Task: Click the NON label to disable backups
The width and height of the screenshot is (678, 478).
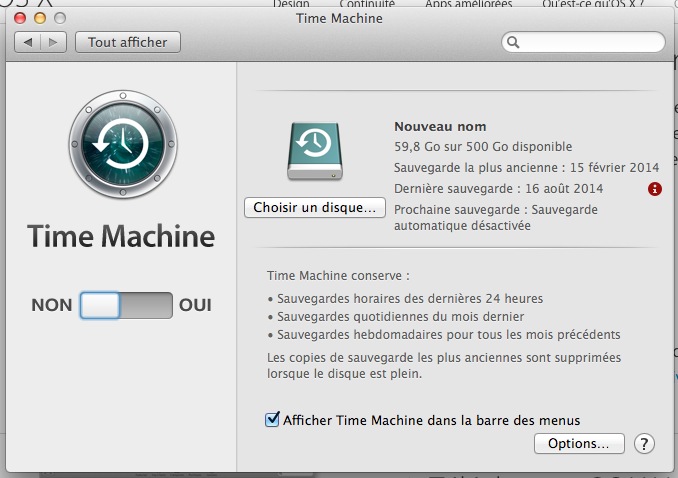Action: coord(51,305)
